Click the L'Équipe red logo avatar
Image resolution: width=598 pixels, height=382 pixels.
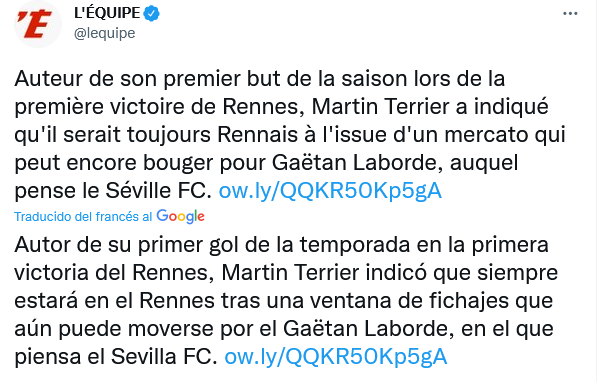point(37,24)
